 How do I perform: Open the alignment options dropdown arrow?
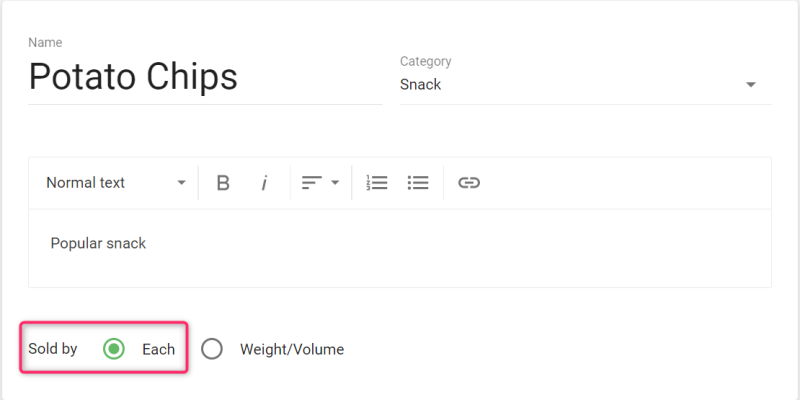point(335,183)
